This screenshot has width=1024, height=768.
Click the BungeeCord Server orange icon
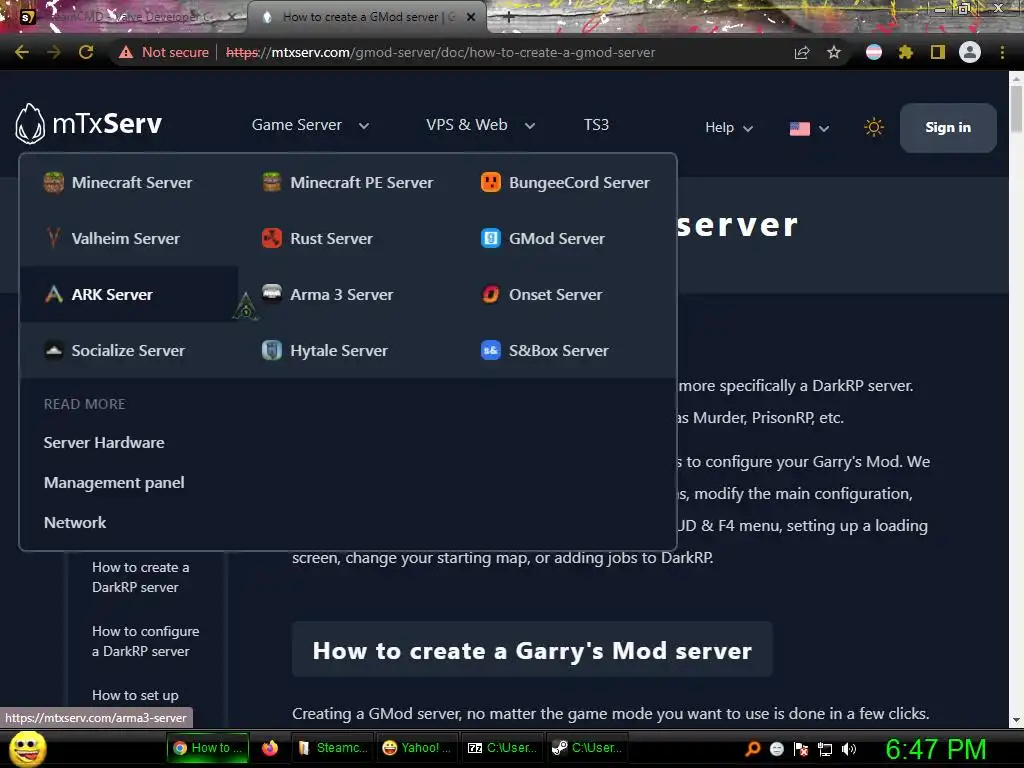pos(490,182)
